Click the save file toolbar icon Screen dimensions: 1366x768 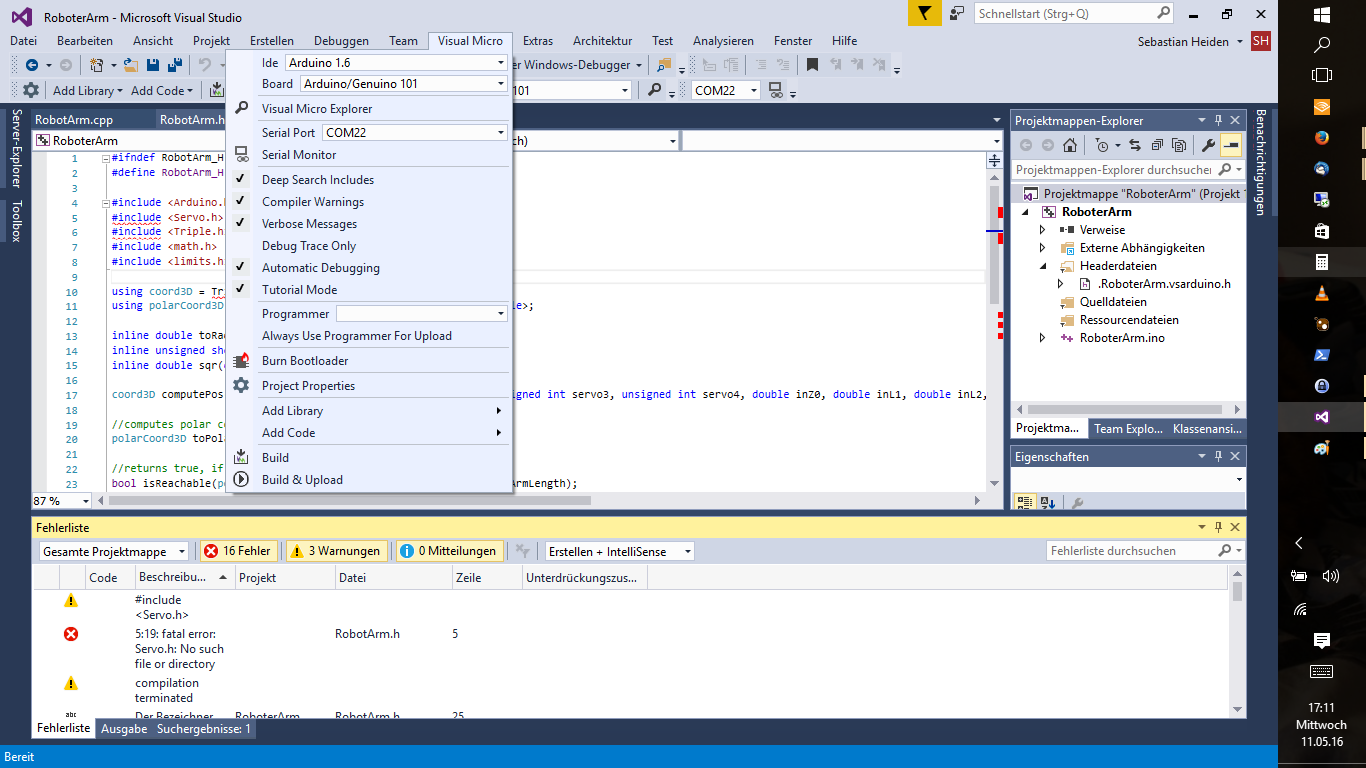(x=153, y=65)
